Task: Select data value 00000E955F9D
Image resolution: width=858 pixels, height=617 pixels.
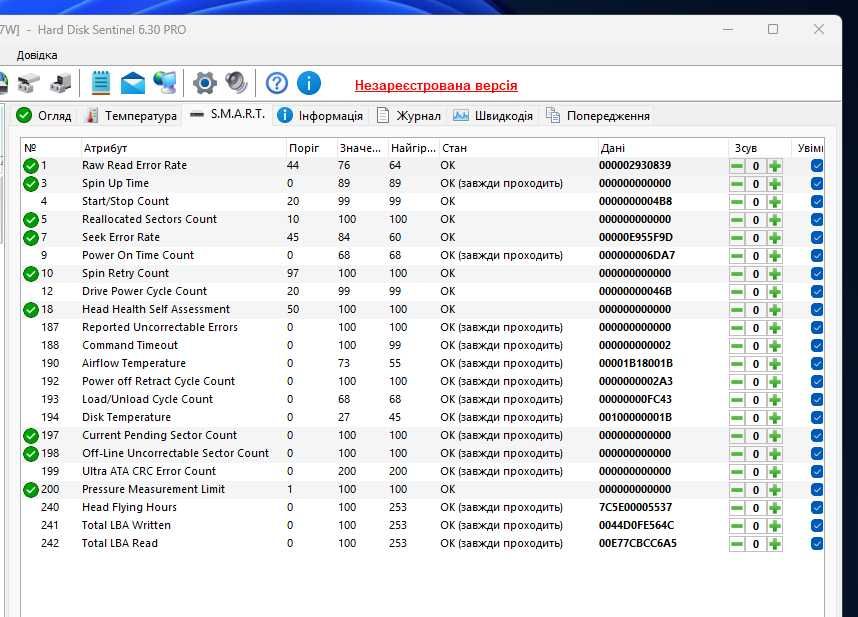Action: coord(635,237)
